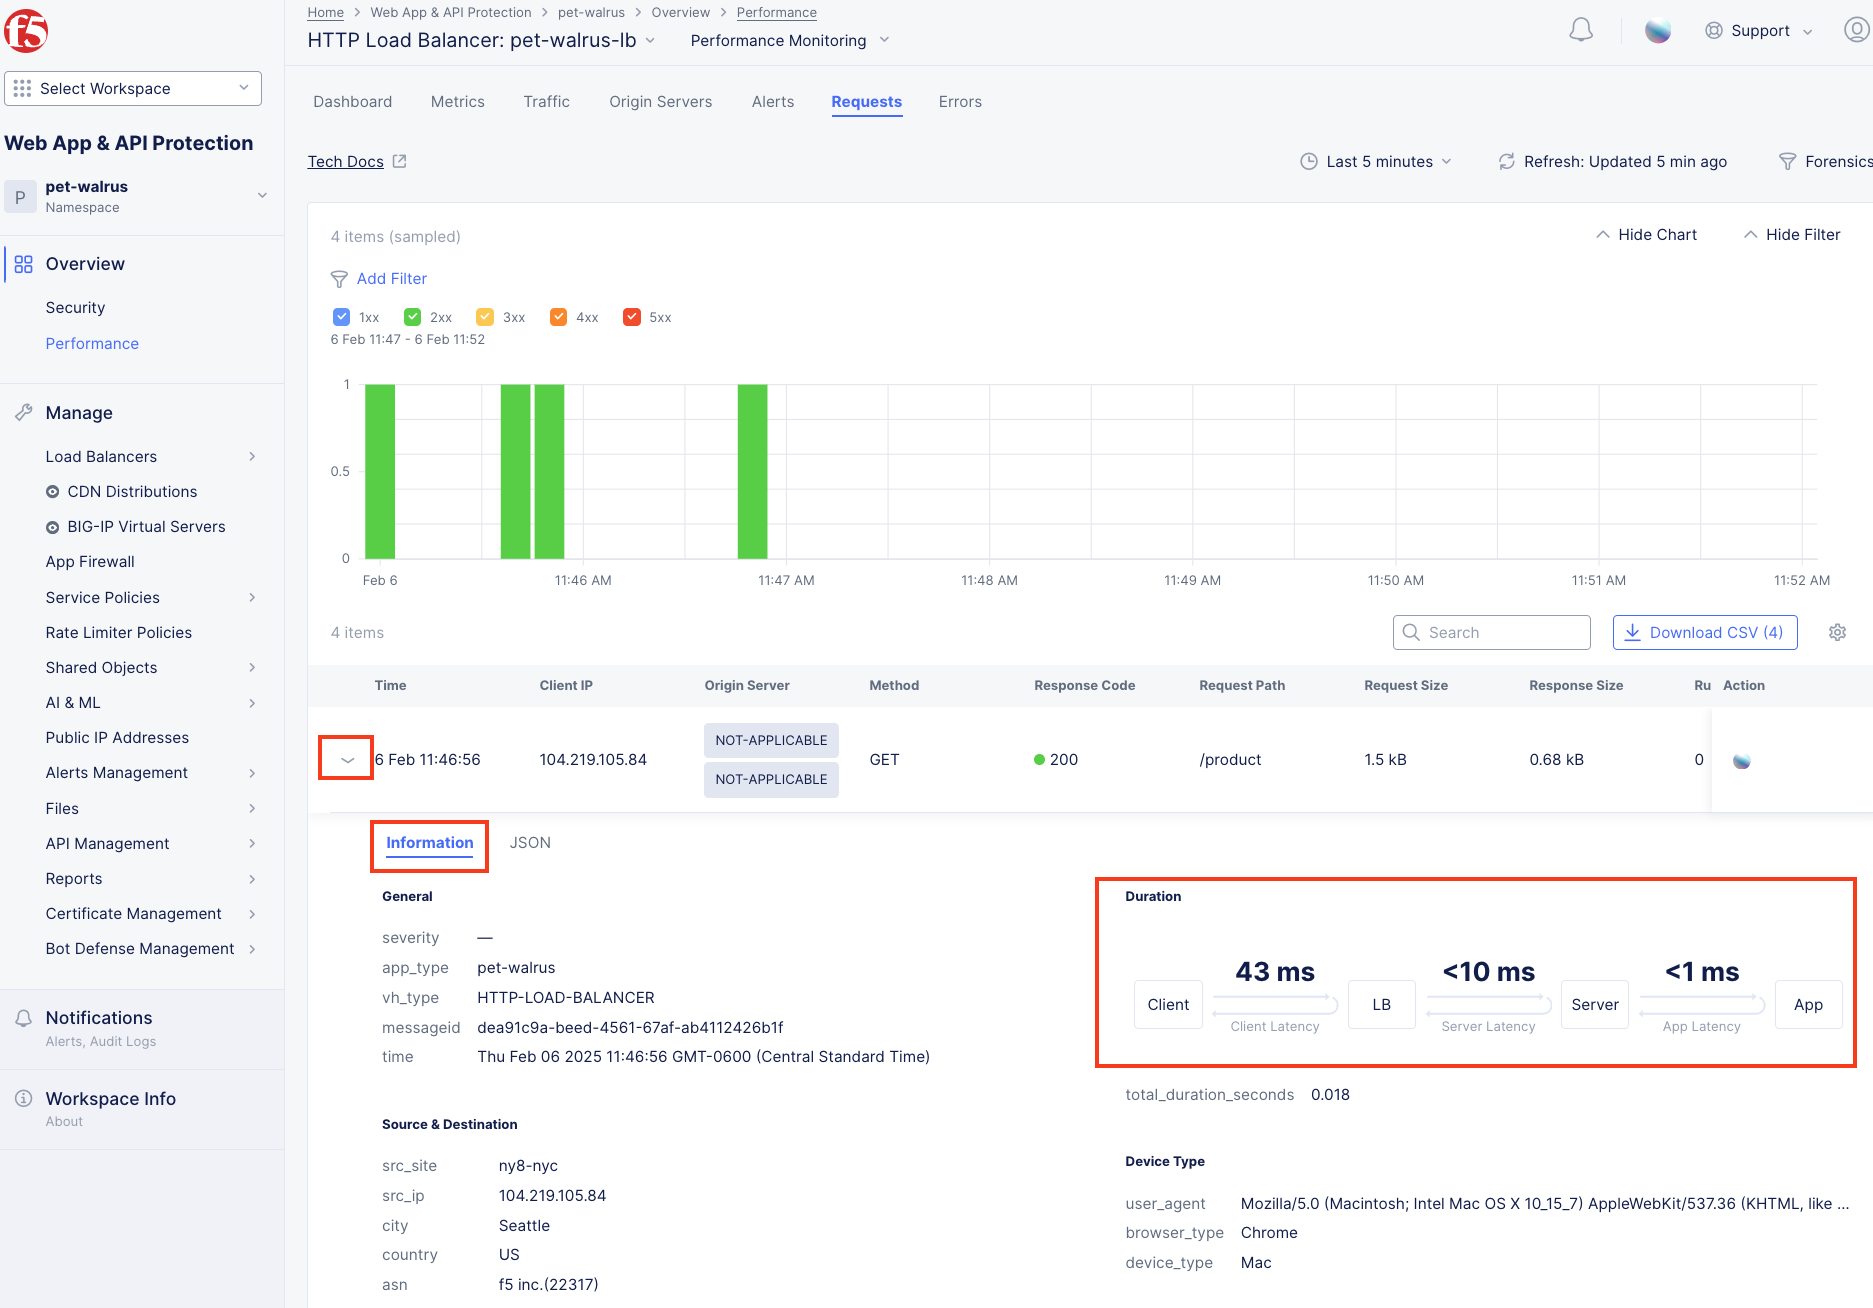The height and width of the screenshot is (1308, 1873).
Task: Switch to the Errors tab
Action: coord(960,102)
